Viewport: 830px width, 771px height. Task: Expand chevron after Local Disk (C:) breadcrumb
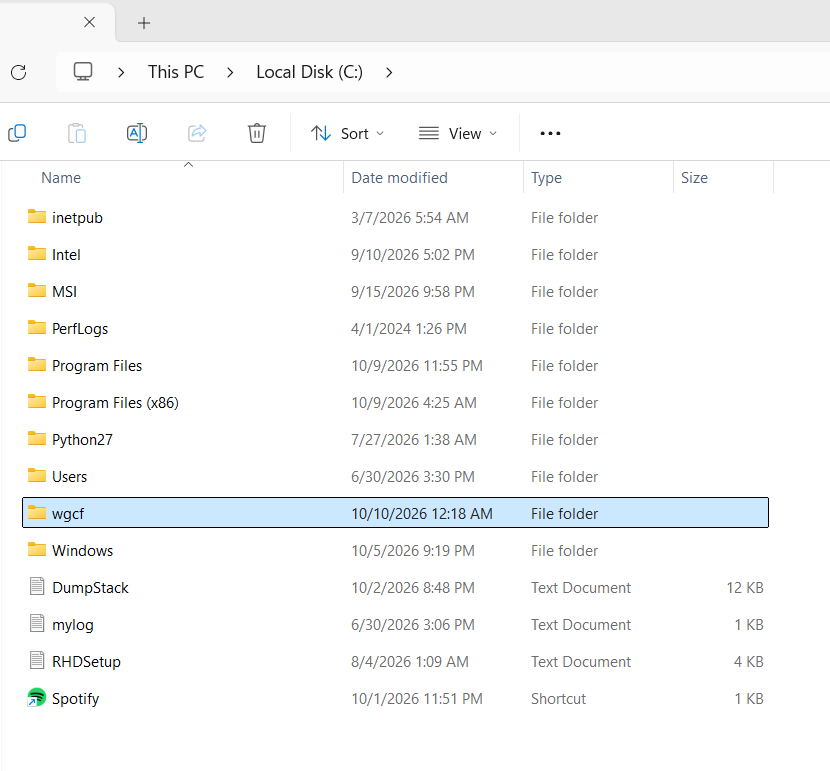389,72
